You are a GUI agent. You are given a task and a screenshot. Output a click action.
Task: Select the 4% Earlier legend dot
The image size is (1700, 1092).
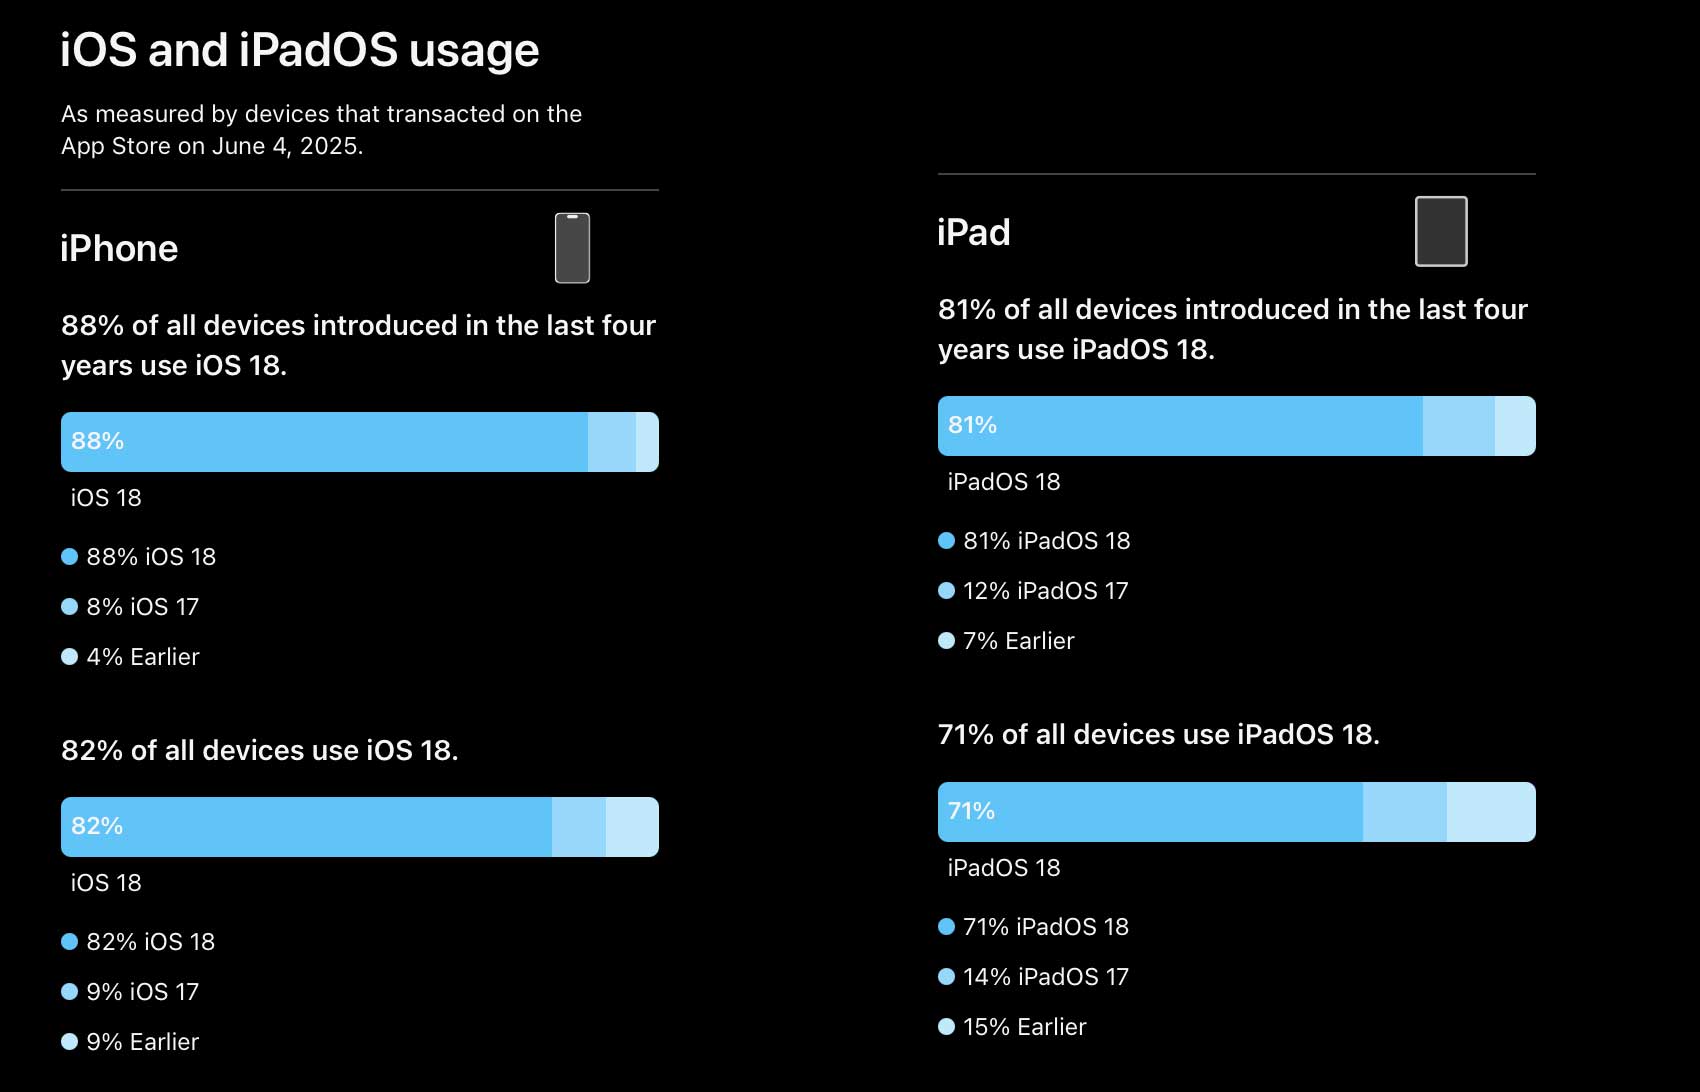pyautogui.click(x=69, y=657)
